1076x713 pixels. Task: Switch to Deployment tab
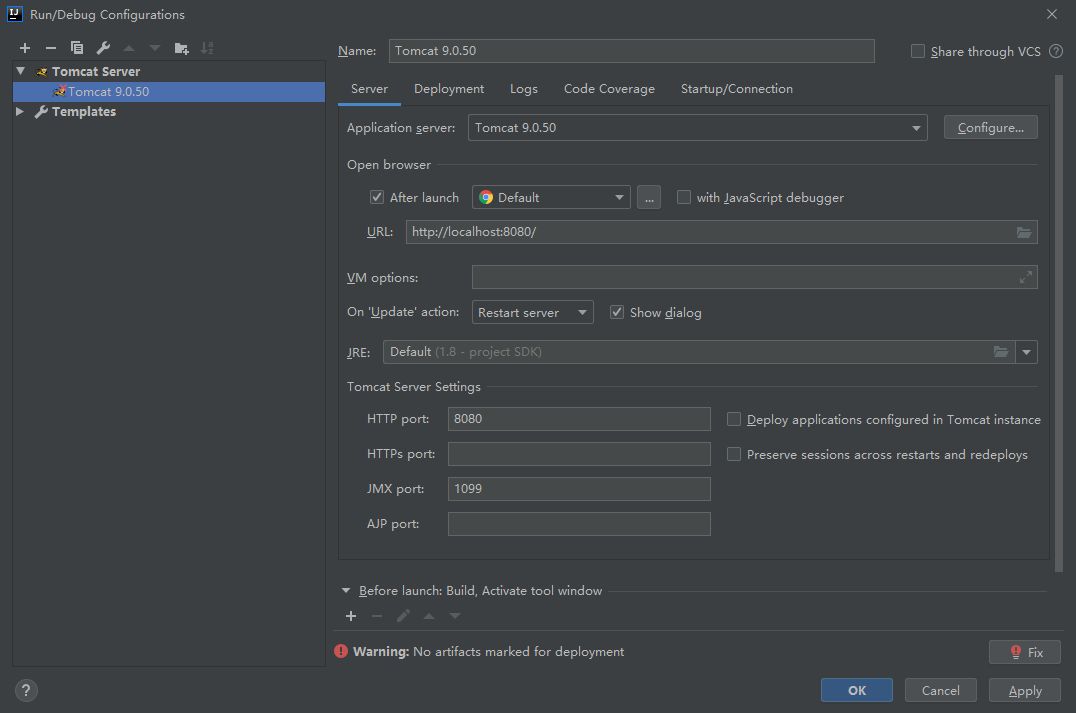449,89
